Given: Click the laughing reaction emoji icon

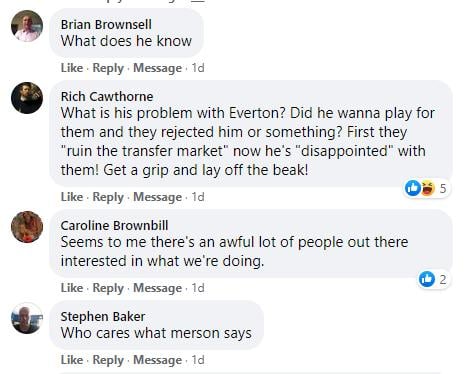Looking at the screenshot, I should 428,188.
